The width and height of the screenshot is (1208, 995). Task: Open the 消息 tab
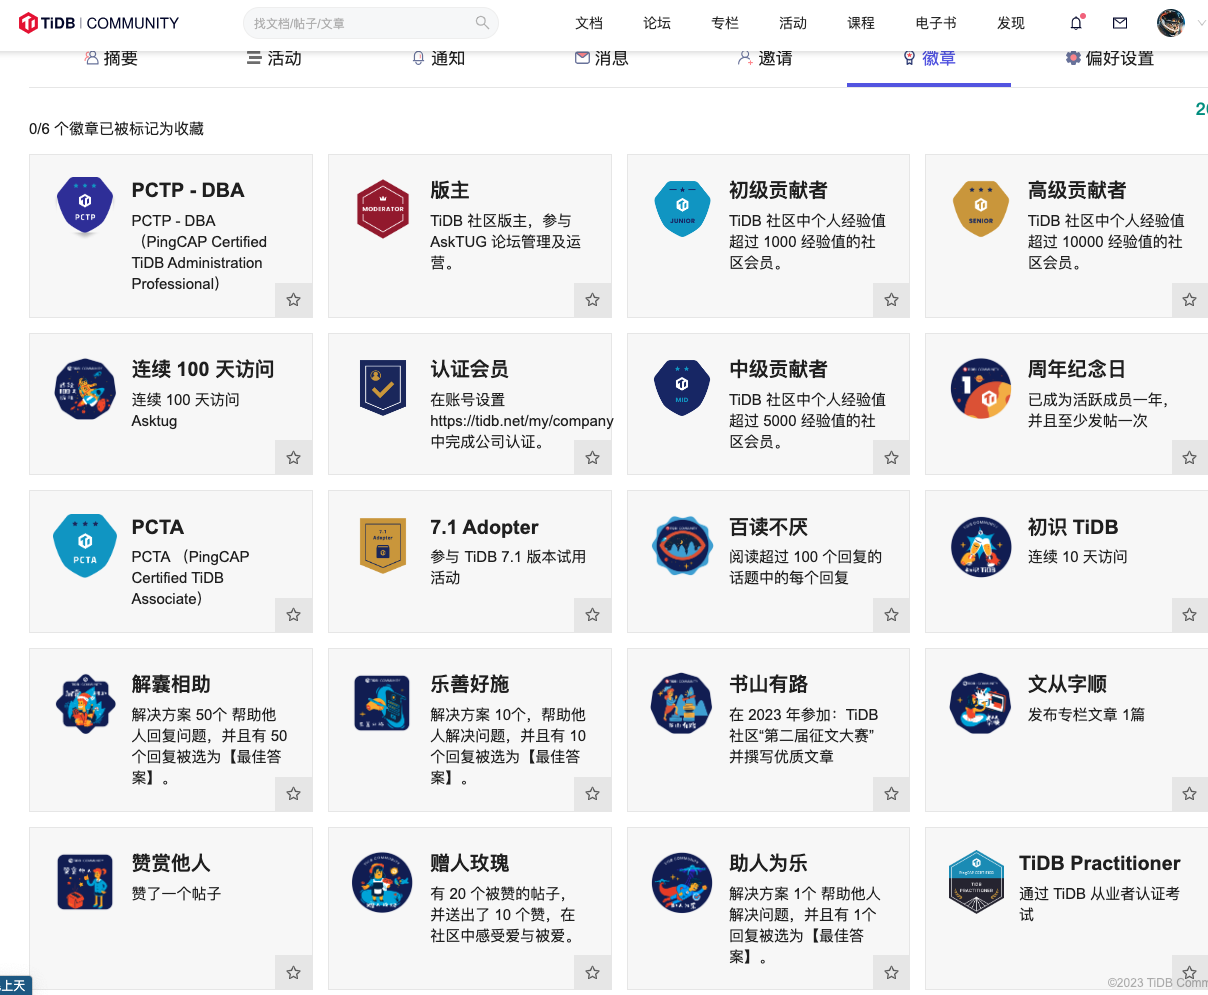coord(602,59)
